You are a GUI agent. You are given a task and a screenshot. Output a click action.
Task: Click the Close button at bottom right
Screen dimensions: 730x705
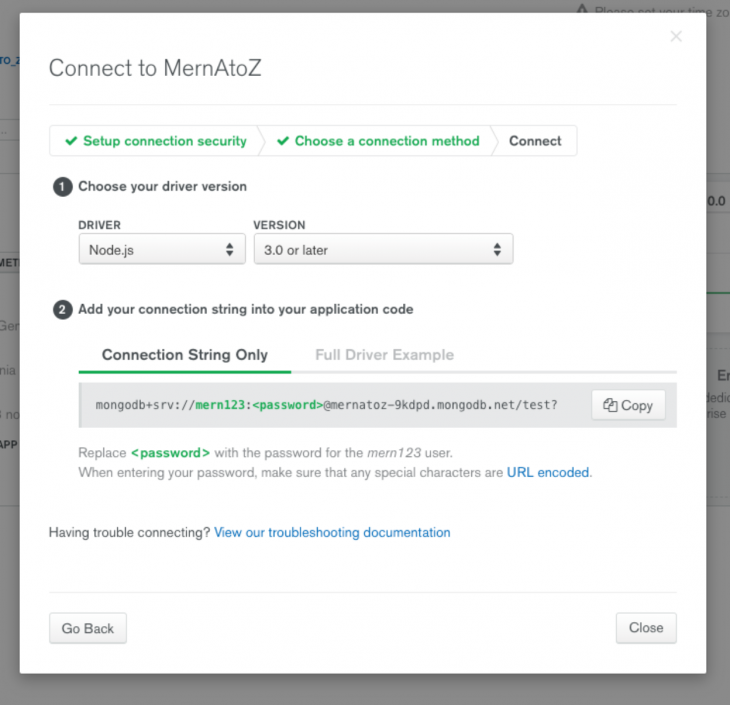[x=646, y=628]
